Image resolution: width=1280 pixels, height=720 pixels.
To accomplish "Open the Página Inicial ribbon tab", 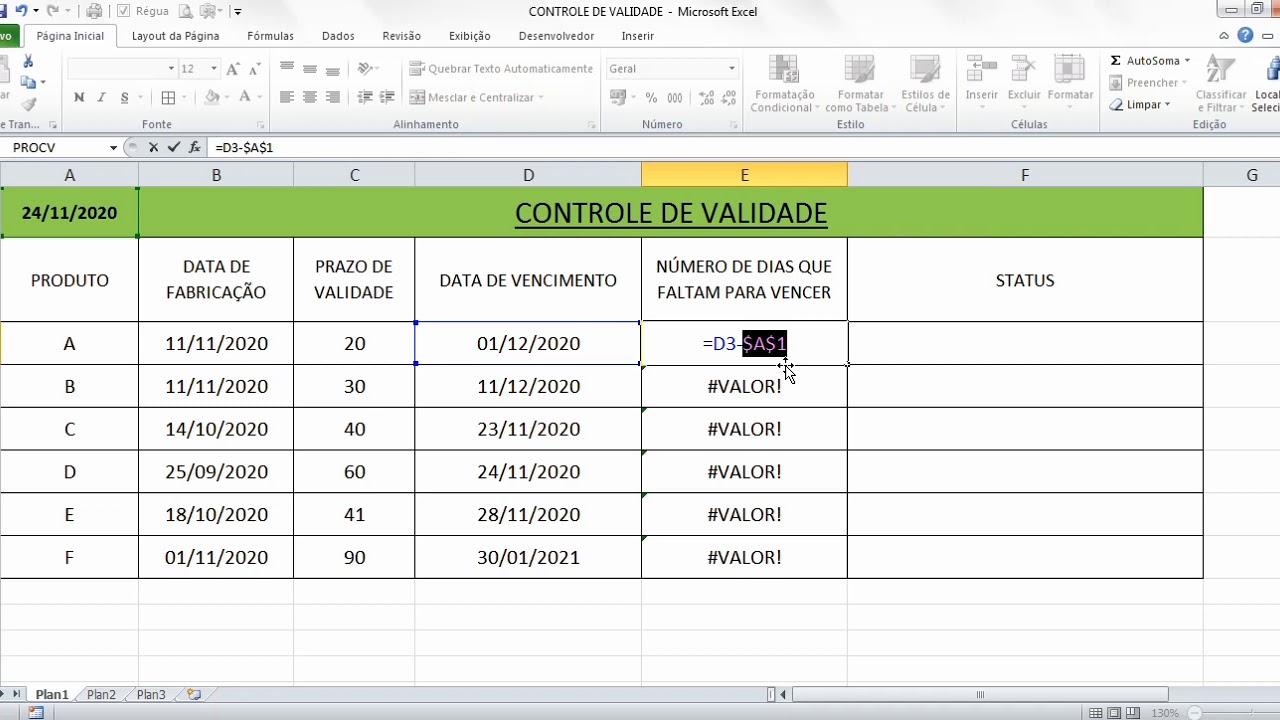I will 70,36.
